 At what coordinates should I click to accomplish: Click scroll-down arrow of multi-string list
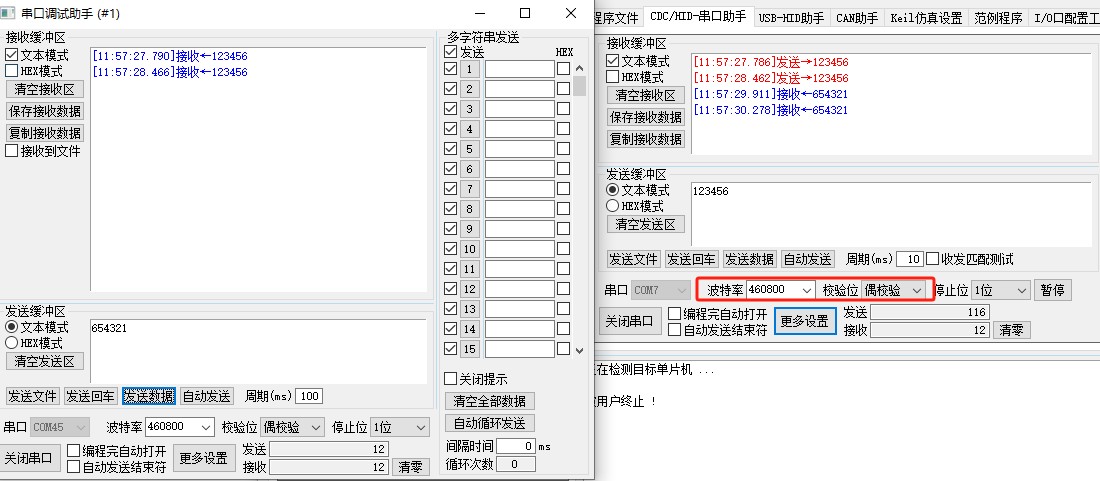[579, 350]
